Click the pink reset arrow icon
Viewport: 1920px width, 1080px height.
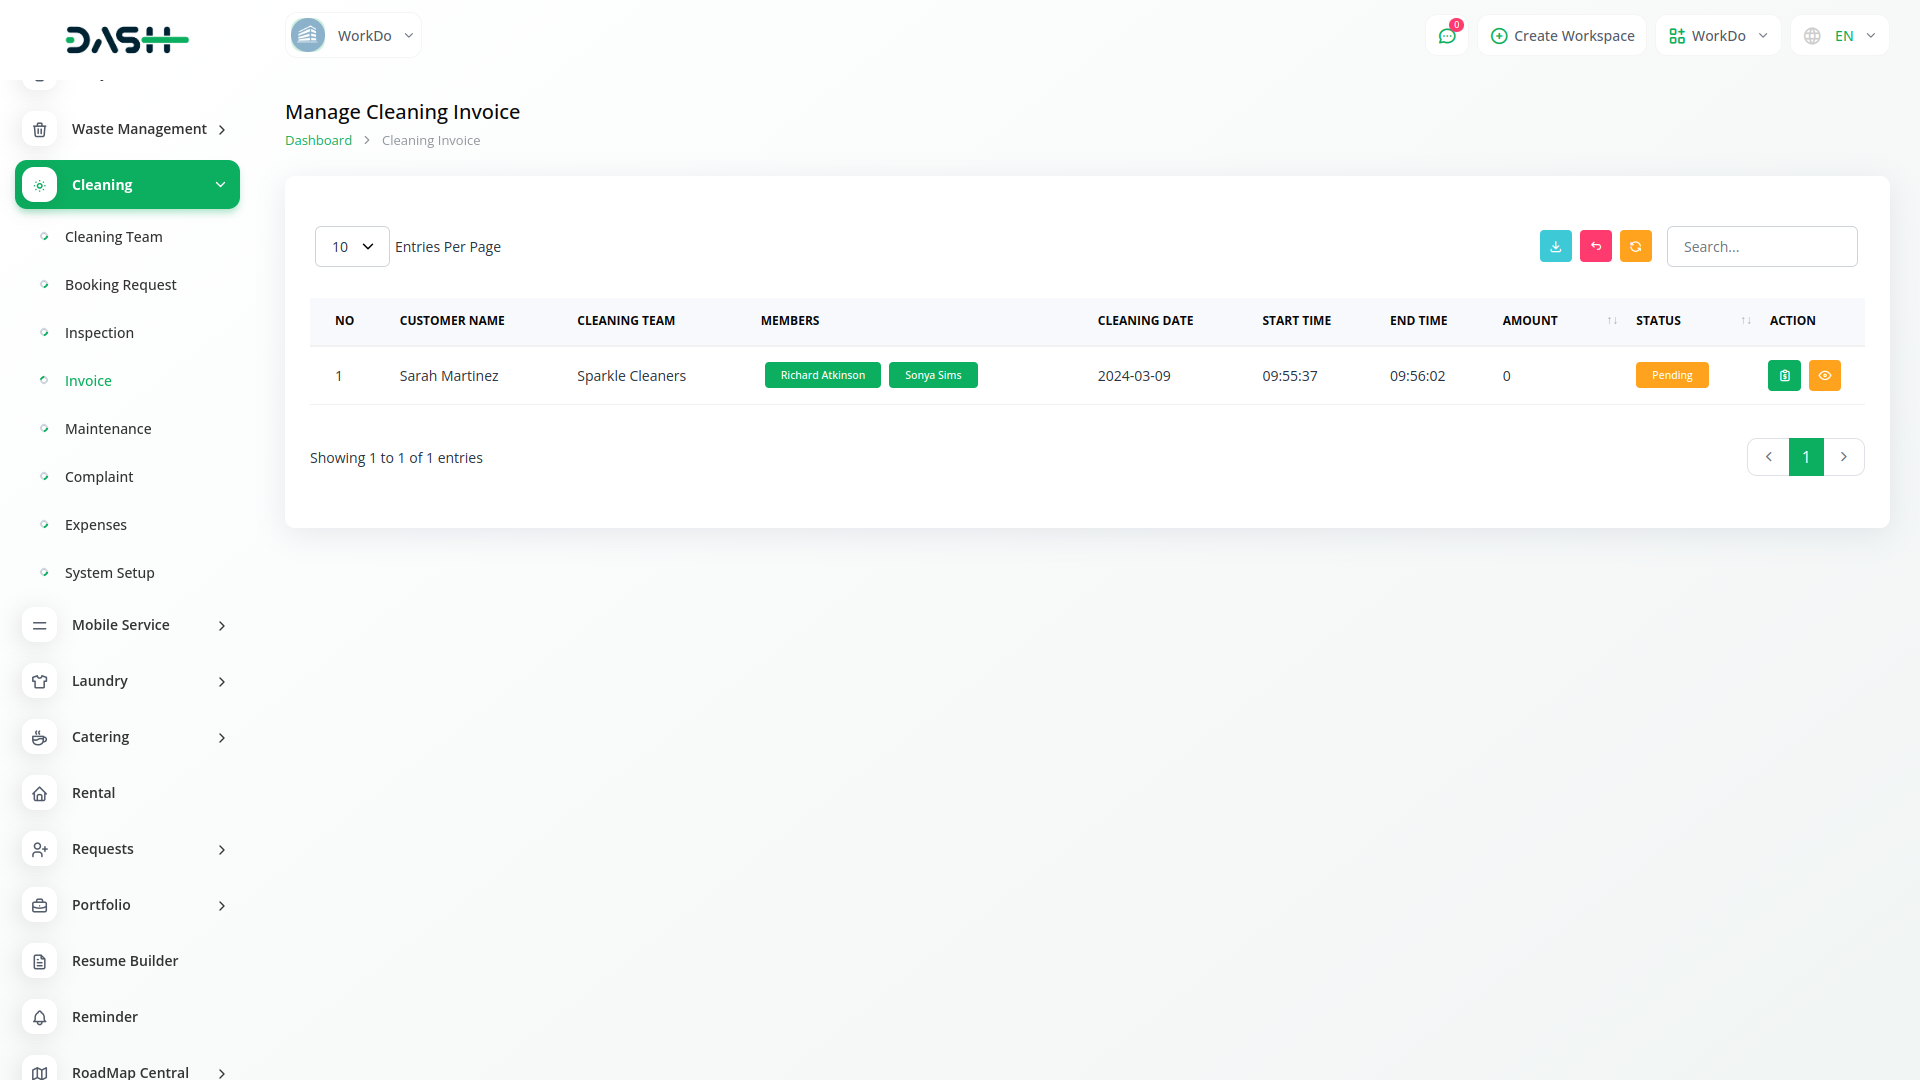pyautogui.click(x=1595, y=246)
